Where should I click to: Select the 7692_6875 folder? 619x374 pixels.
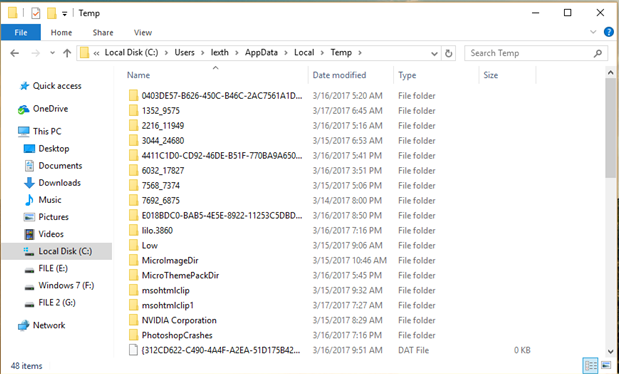click(x=161, y=201)
